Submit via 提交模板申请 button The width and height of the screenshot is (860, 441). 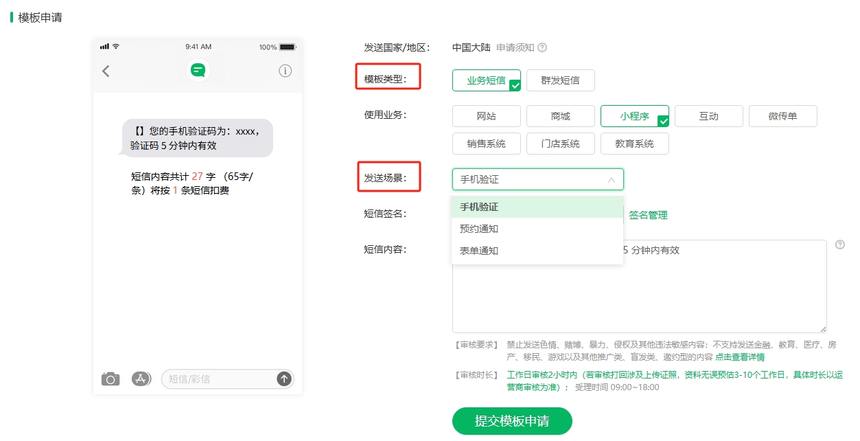click(512, 421)
